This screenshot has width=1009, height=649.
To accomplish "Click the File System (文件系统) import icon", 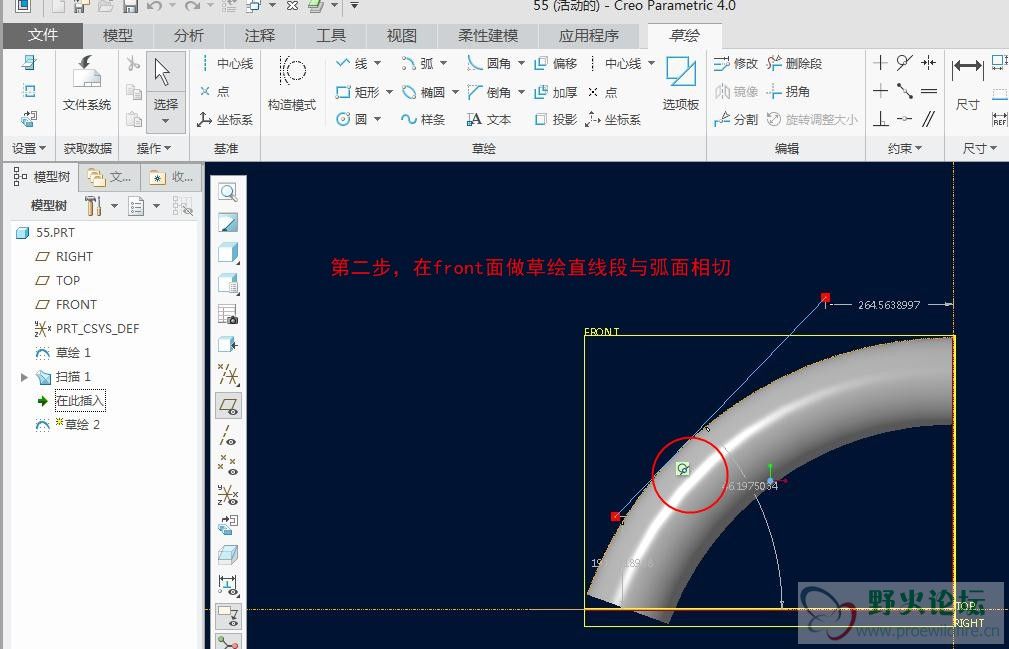I will (x=87, y=73).
